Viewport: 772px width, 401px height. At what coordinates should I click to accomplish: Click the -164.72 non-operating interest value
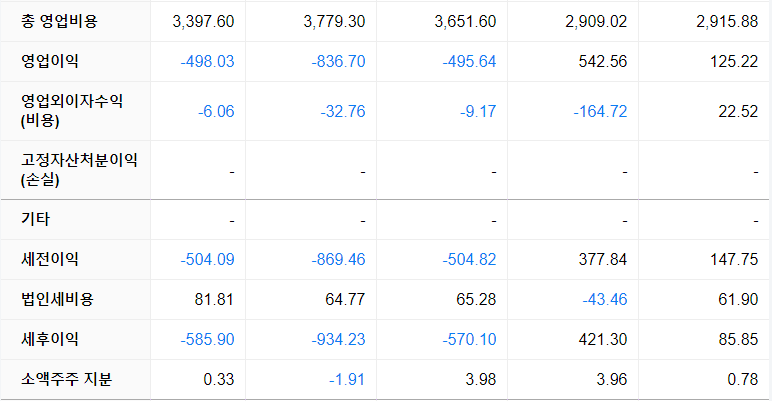point(600,111)
